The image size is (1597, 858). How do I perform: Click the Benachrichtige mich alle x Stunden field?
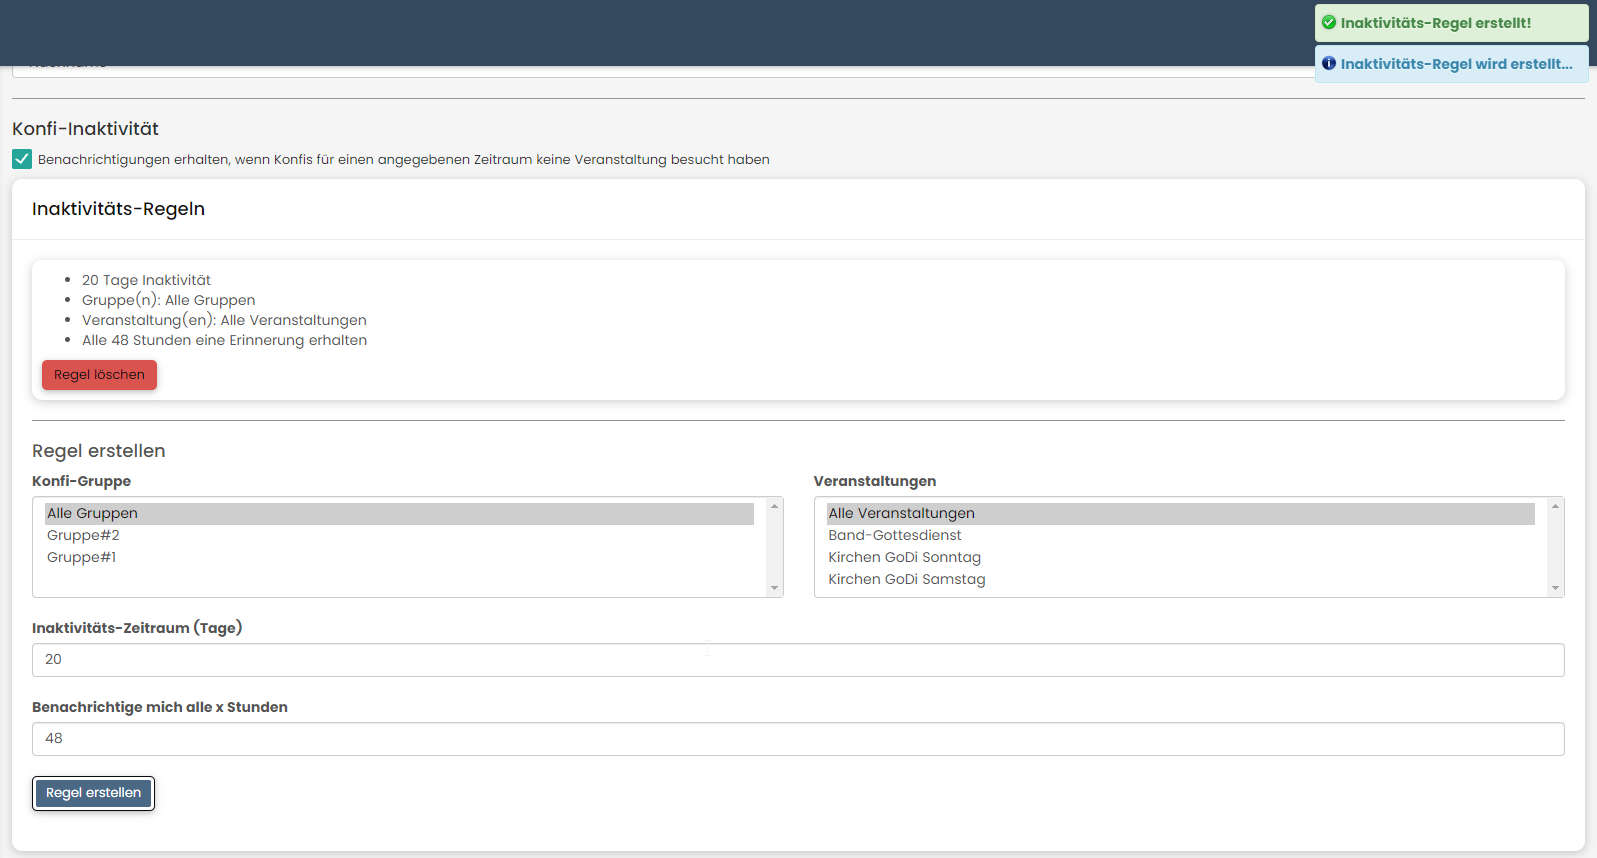[x=798, y=739]
